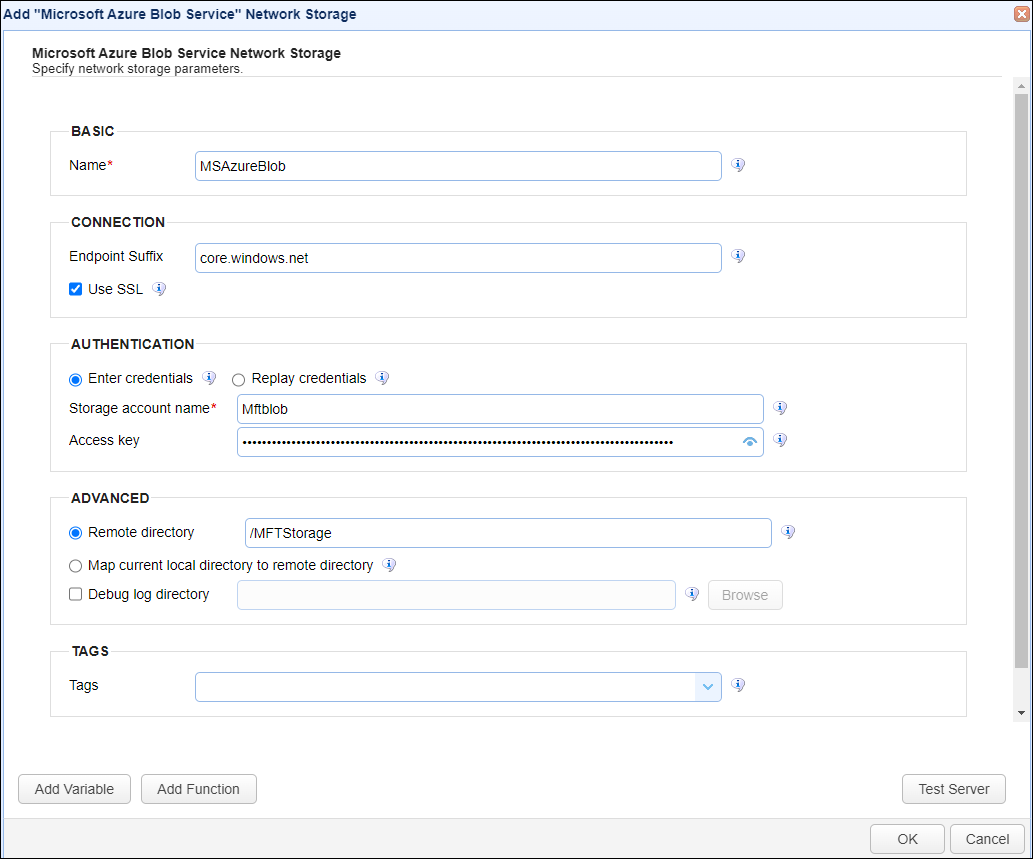This screenshot has height=859, width=1033.
Task: Open info tooltip for Name field
Action: pyautogui.click(x=738, y=165)
